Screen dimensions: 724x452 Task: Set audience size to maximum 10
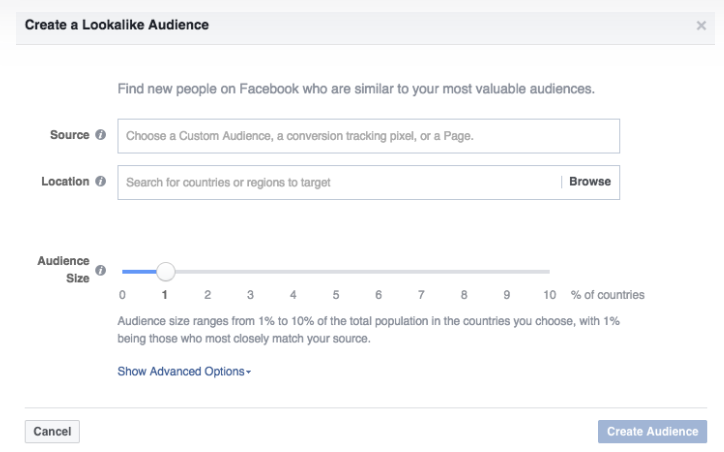pos(548,271)
